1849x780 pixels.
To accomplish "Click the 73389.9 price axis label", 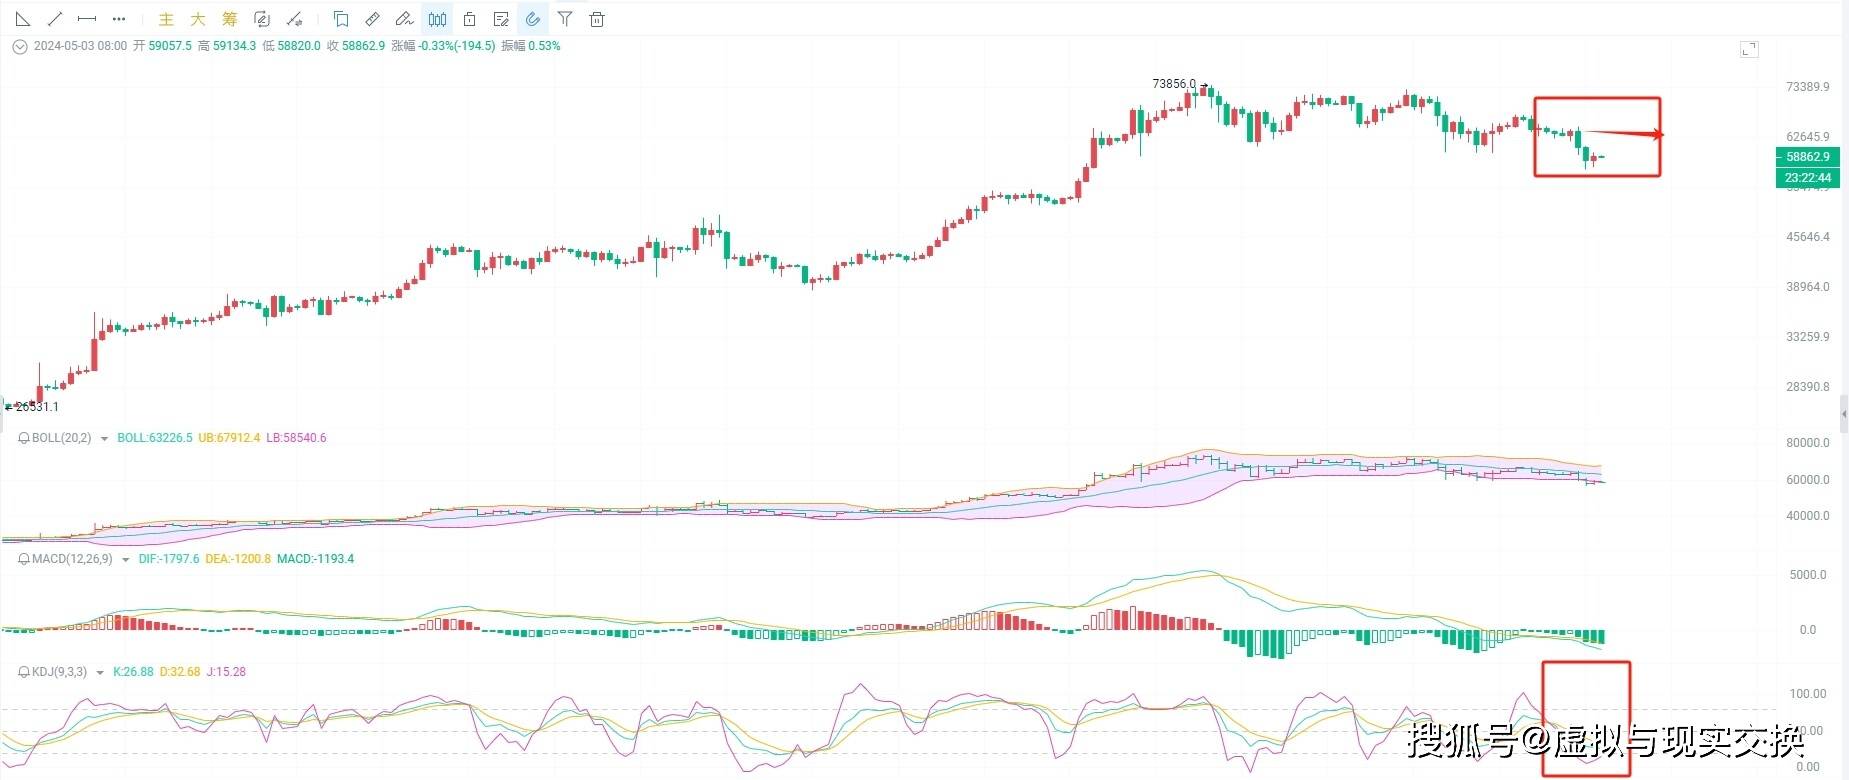I will tap(1808, 87).
